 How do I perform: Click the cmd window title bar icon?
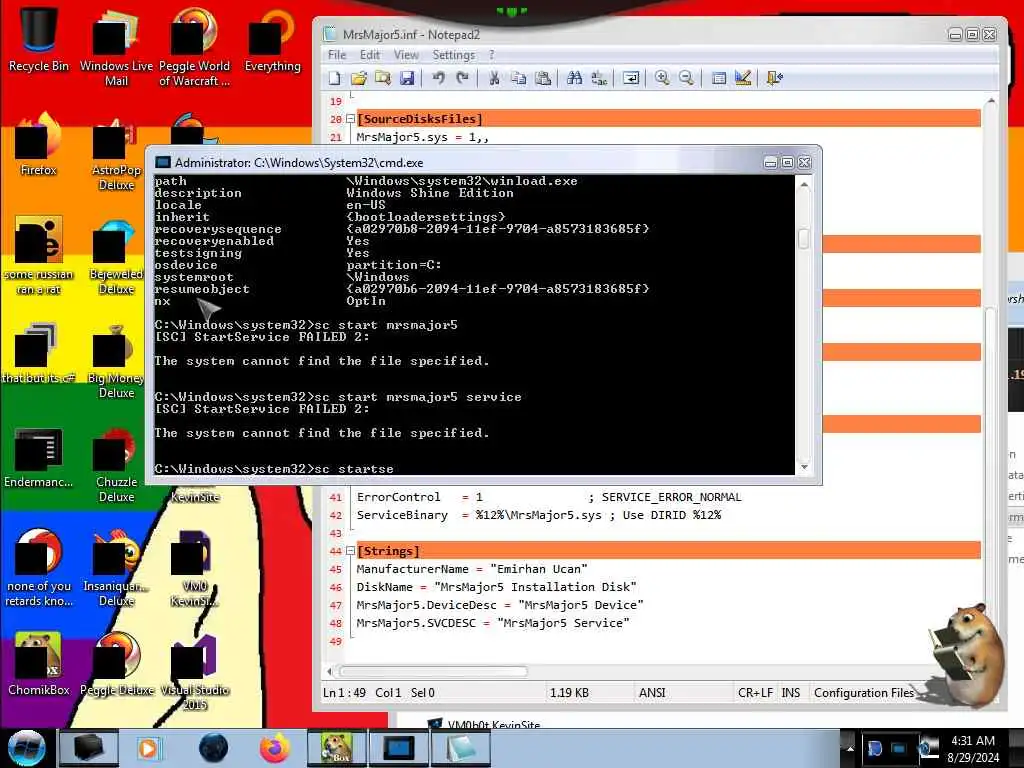(x=163, y=163)
